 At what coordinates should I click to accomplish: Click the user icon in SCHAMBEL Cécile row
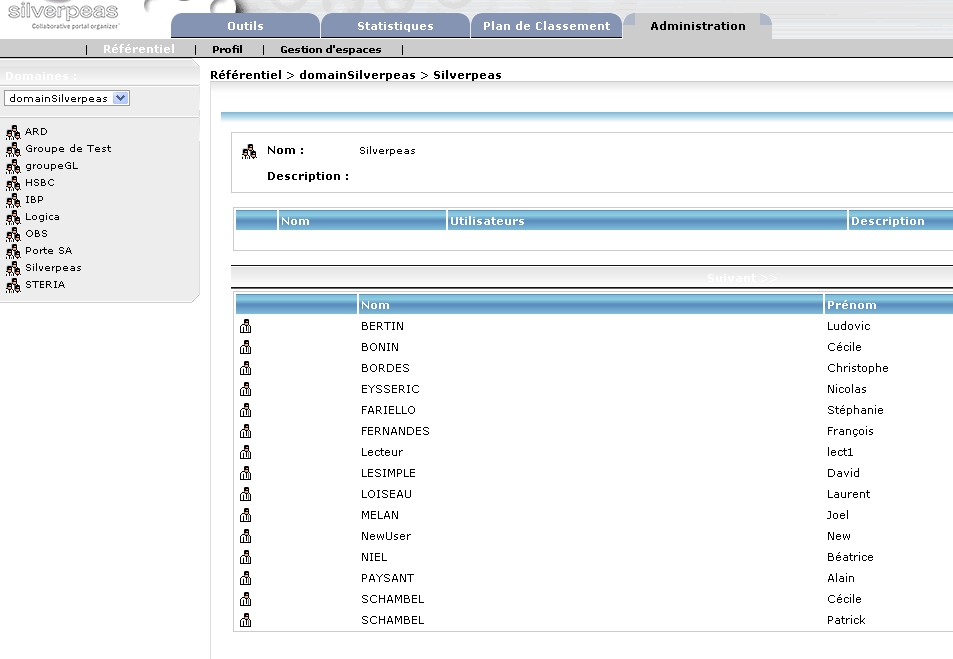[x=246, y=599]
